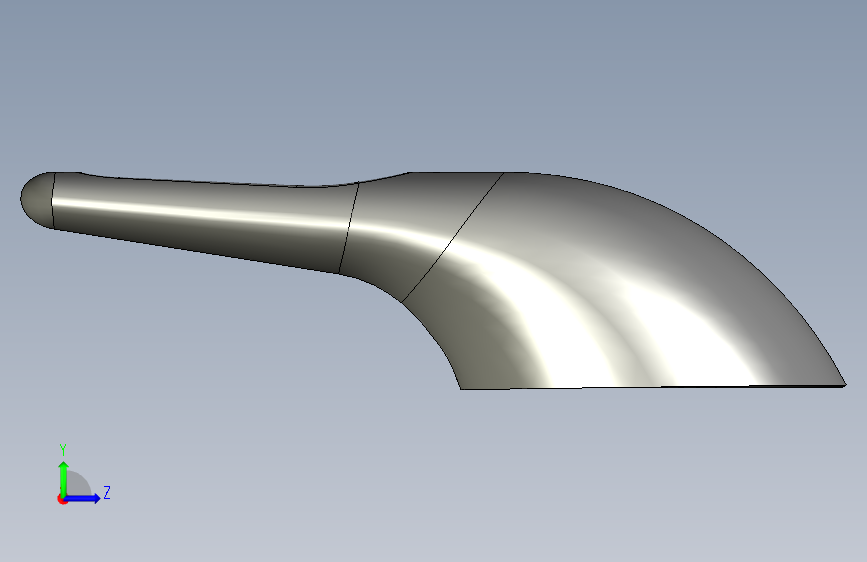Image resolution: width=867 pixels, height=562 pixels.
Task: Click the blue Z axis arrow
Action: pyautogui.click(x=82, y=498)
